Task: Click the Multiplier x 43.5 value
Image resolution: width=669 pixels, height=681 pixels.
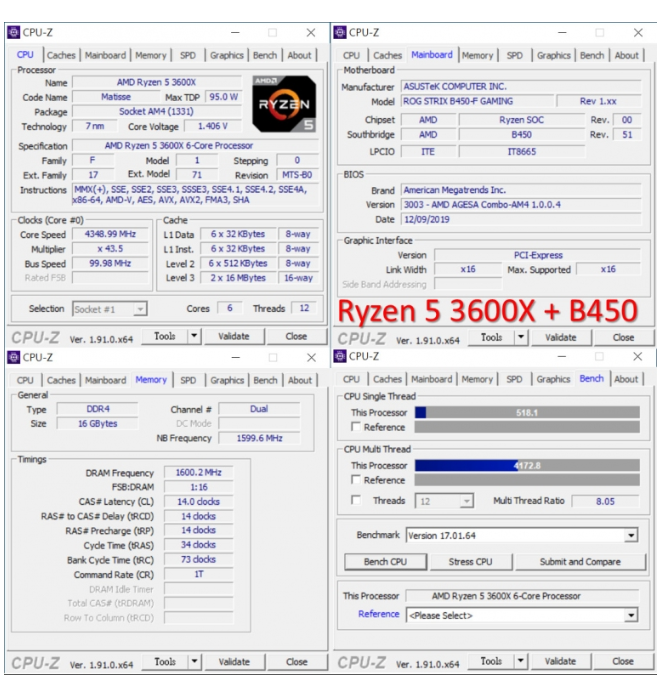Action: [x=110, y=249]
